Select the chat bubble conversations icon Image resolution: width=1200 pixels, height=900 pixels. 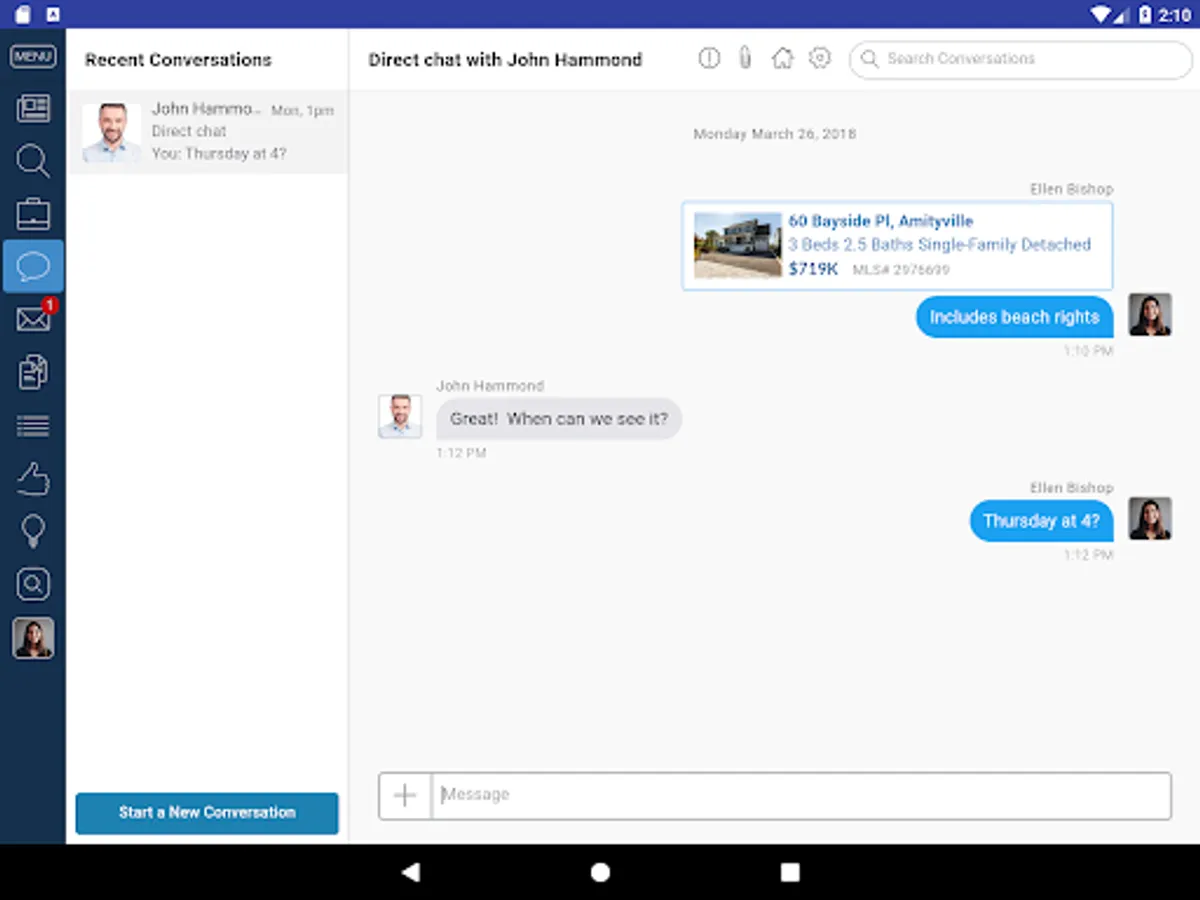[33, 266]
